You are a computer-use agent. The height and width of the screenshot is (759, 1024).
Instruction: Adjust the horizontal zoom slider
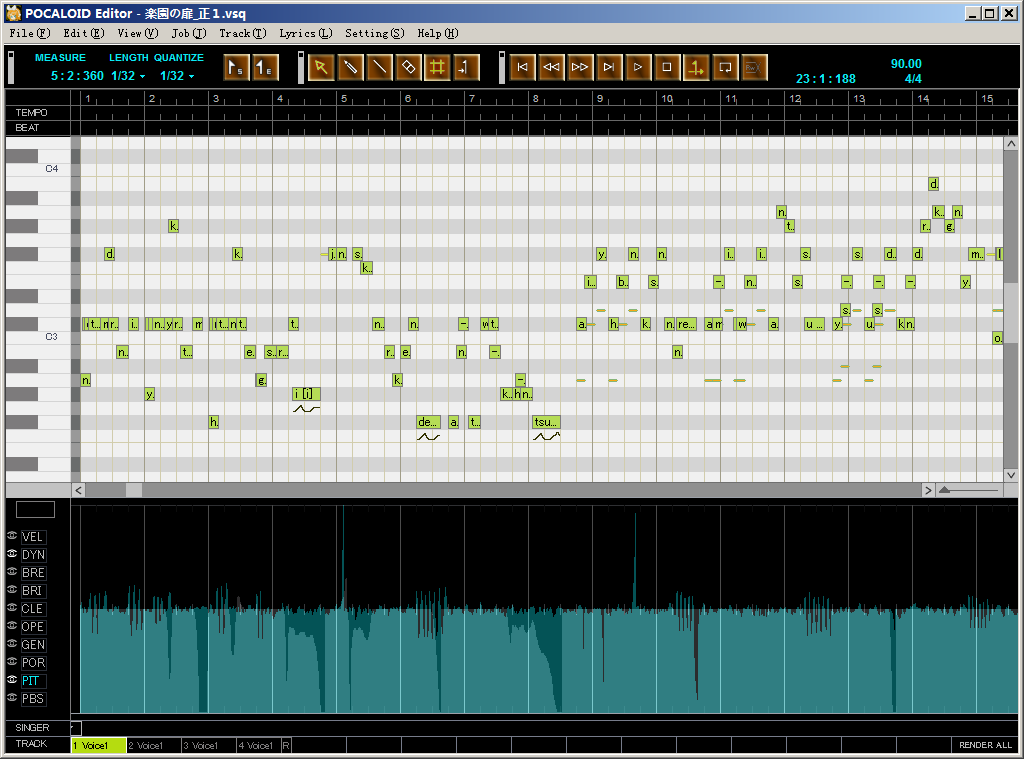[x=944, y=490]
